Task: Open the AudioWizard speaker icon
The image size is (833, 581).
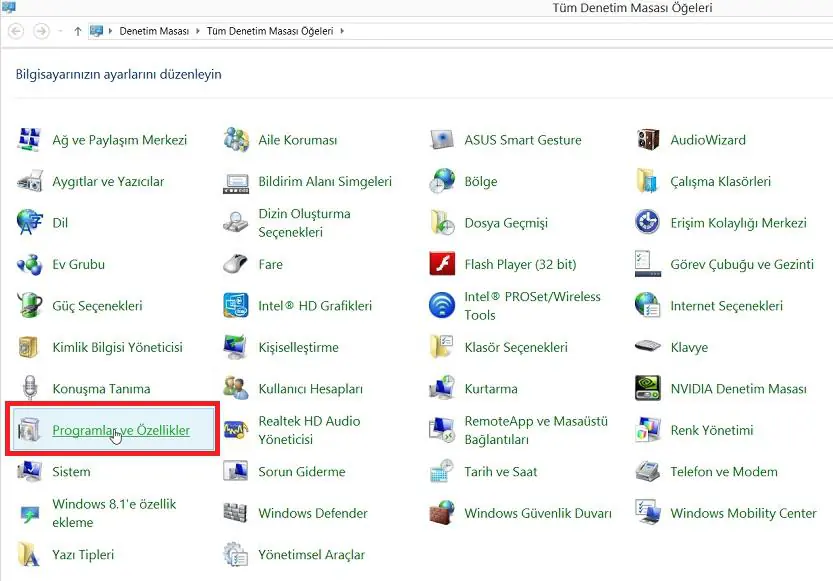Action: click(x=648, y=140)
